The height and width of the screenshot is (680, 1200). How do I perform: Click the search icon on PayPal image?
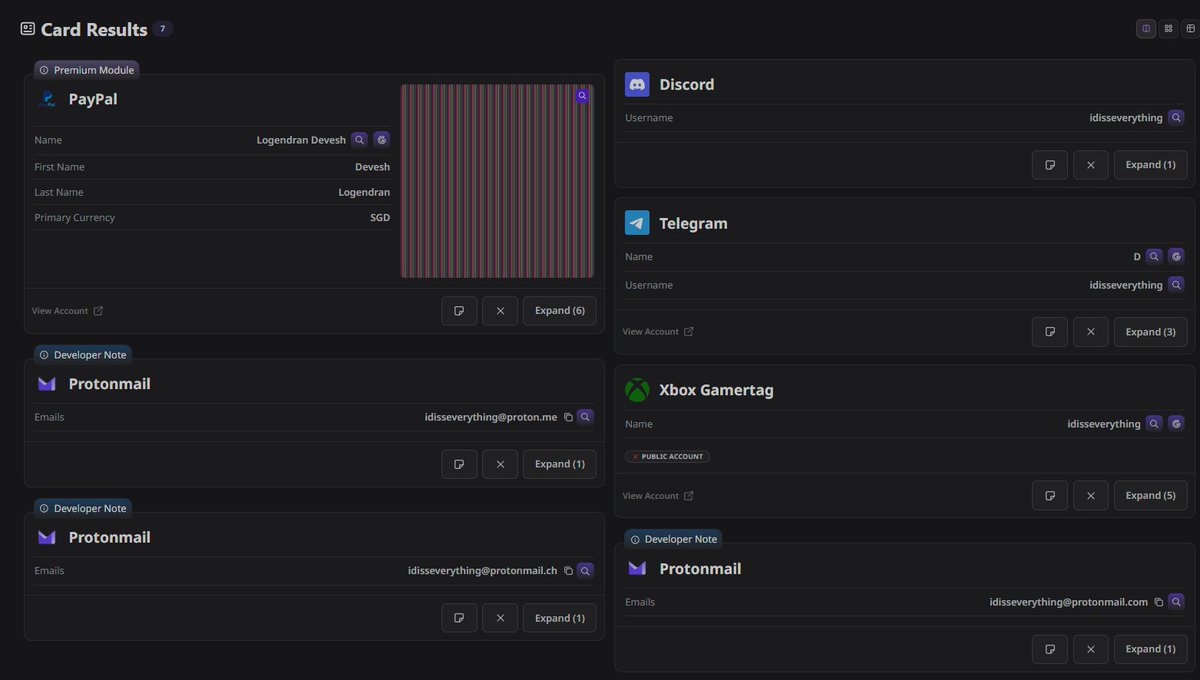point(582,96)
